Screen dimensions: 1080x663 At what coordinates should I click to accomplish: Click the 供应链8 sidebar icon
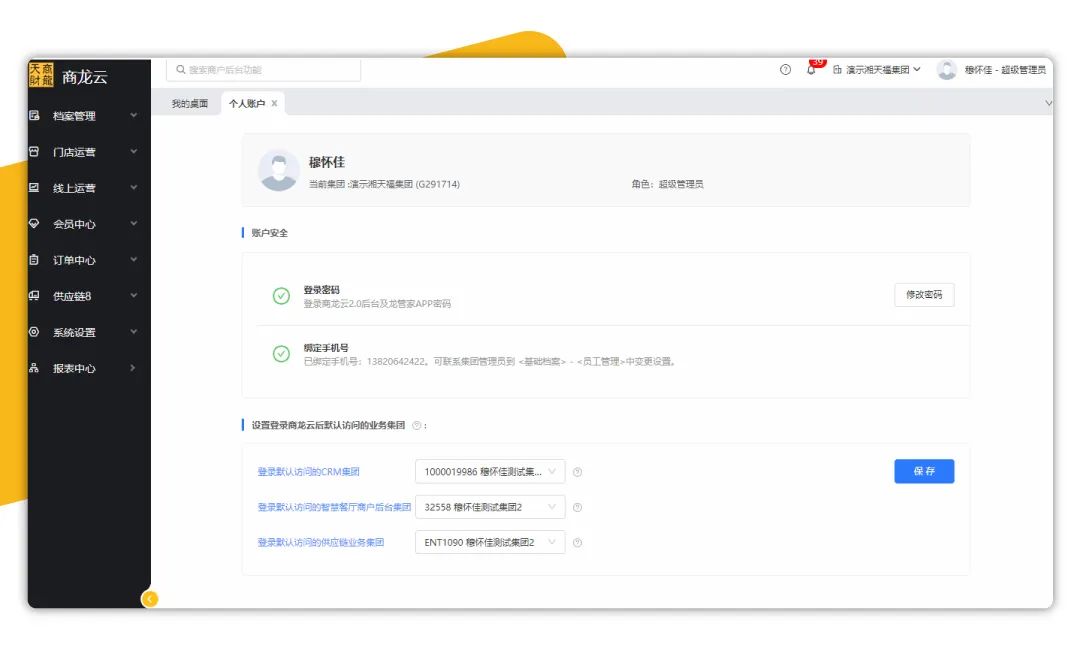[x=34, y=295]
